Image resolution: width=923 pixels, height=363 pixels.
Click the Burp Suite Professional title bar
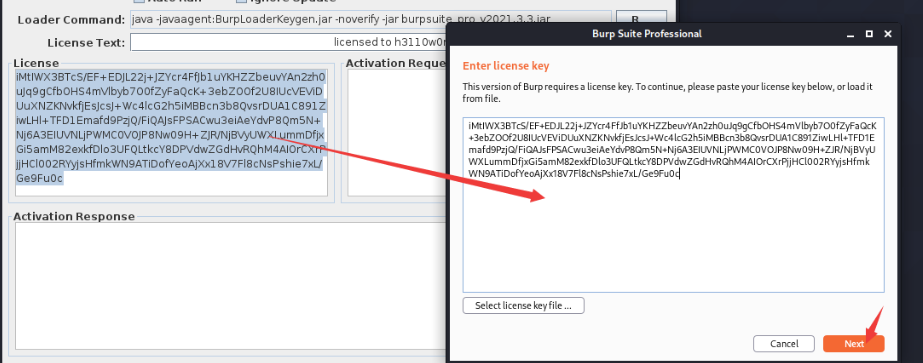point(646,34)
